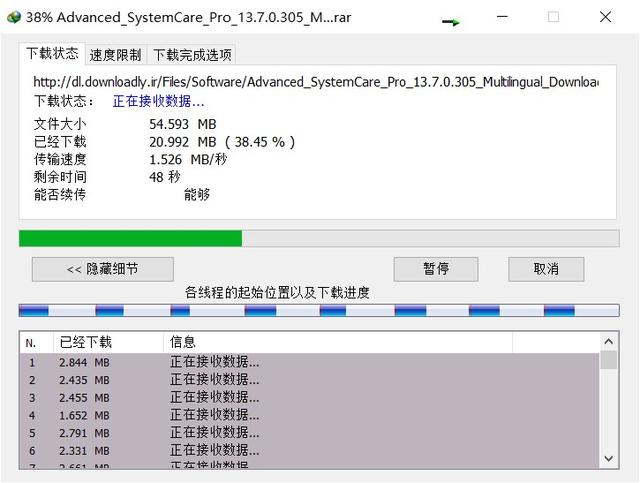Click the scroll down arrow of thread list
The width and height of the screenshot is (640, 483).
[x=609, y=458]
